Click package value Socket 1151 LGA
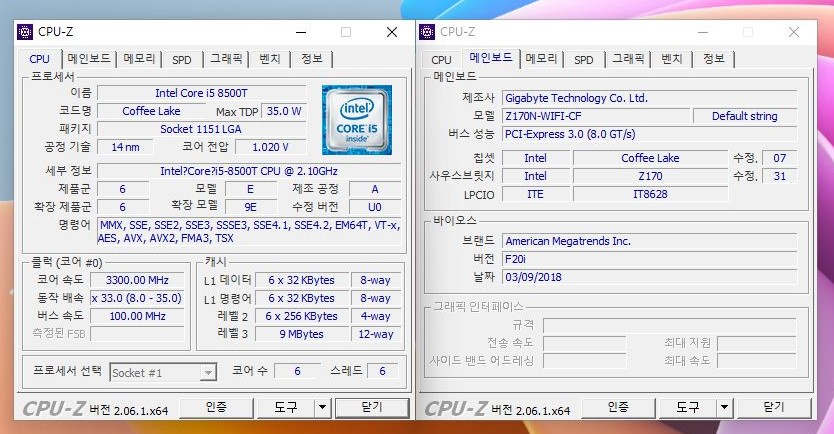The width and height of the screenshot is (834, 434). tap(202, 129)
